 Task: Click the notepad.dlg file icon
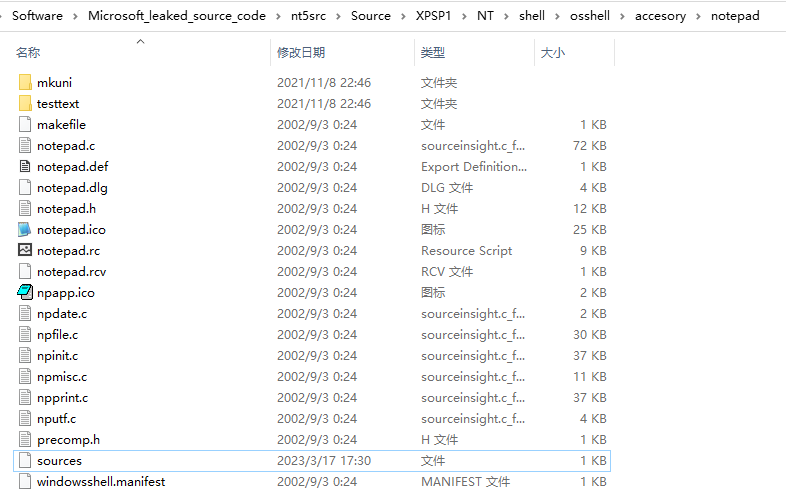point(25,188)
